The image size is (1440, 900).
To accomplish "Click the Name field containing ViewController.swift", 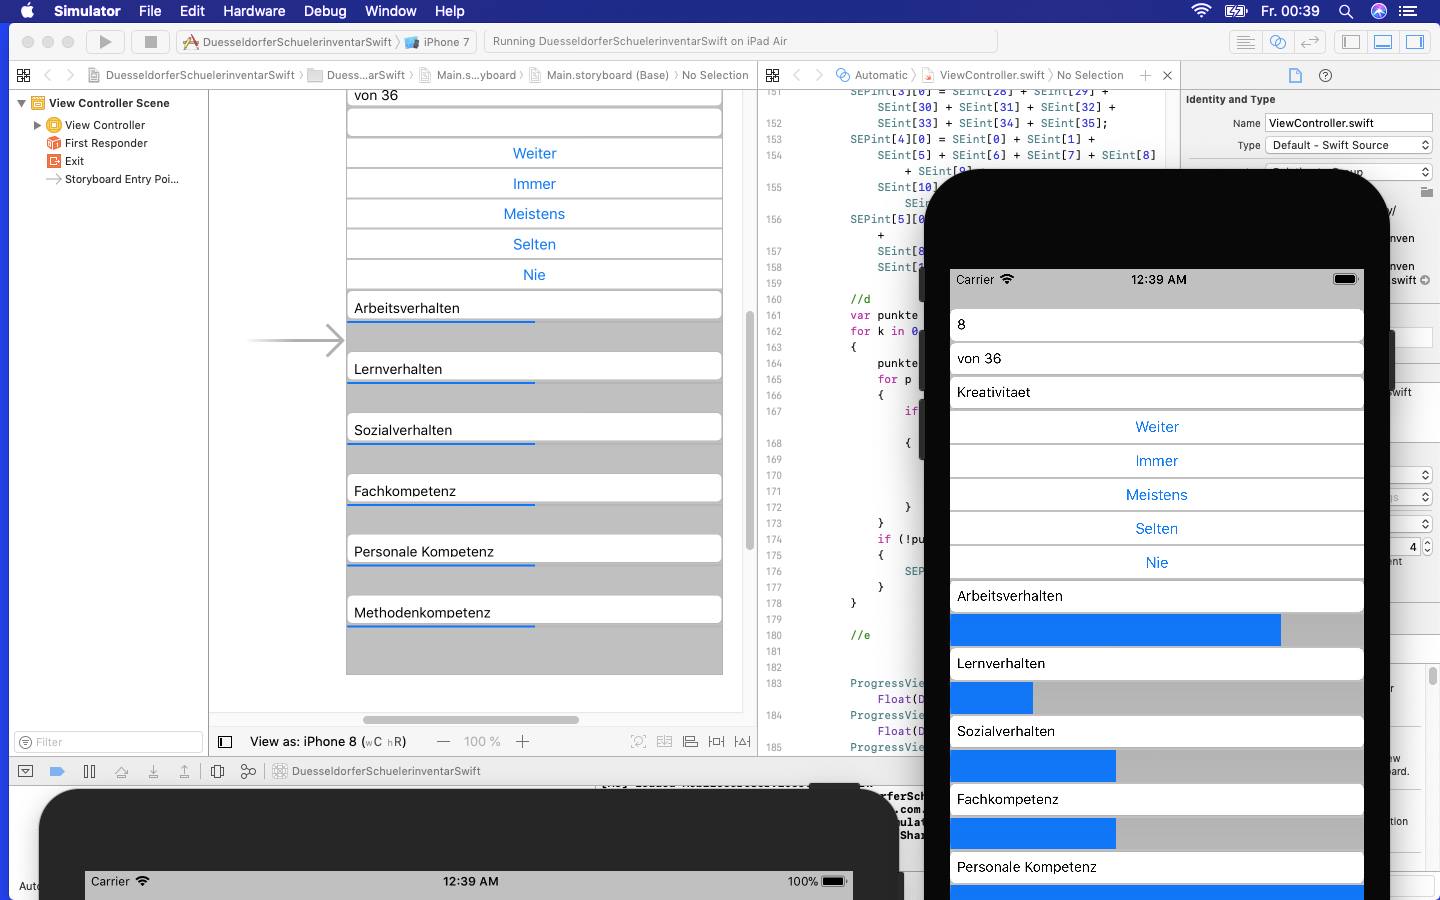I will pos(1348,123).
